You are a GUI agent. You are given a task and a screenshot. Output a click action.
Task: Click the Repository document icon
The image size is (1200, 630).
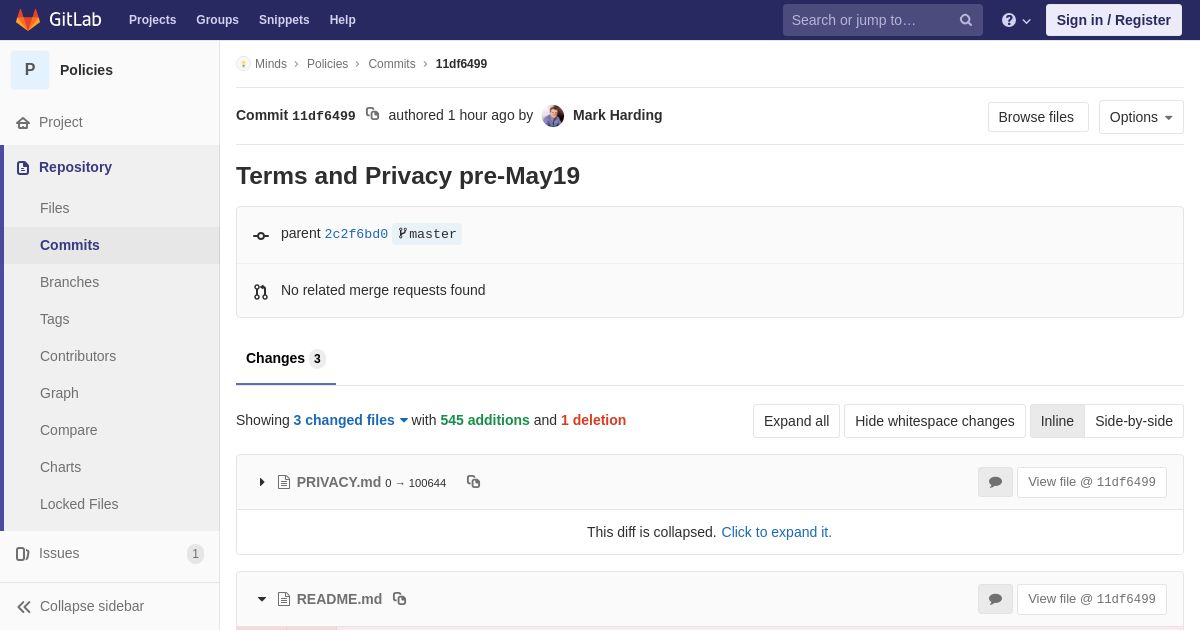click(23, 168)
